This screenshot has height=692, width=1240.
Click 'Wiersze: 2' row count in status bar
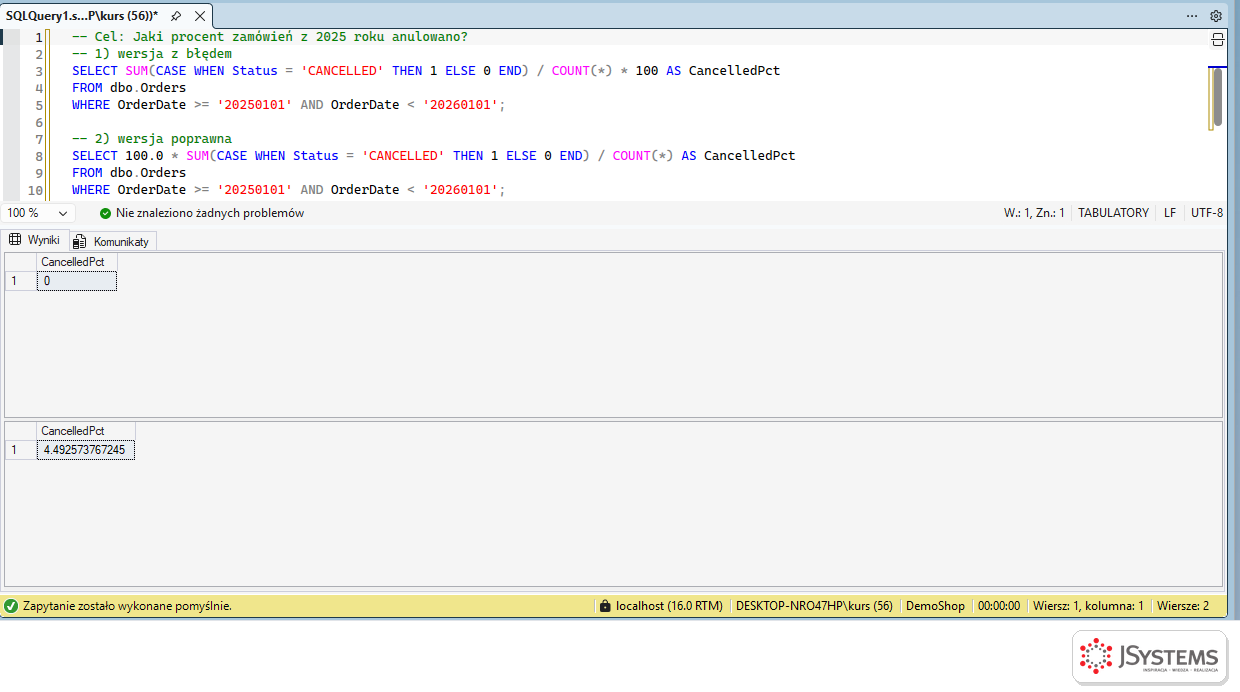[x=1183, y=606]
